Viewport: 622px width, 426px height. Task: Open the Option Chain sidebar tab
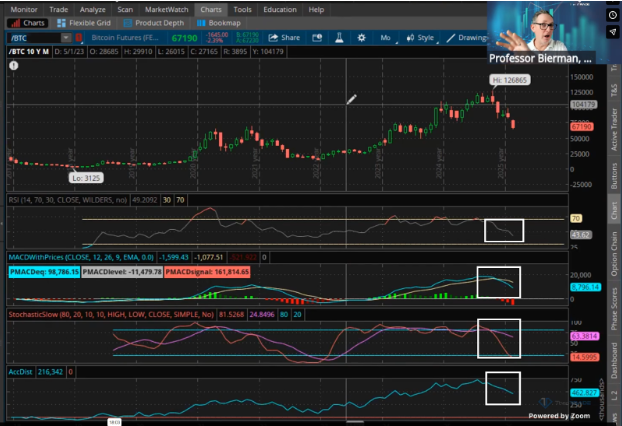614,254
